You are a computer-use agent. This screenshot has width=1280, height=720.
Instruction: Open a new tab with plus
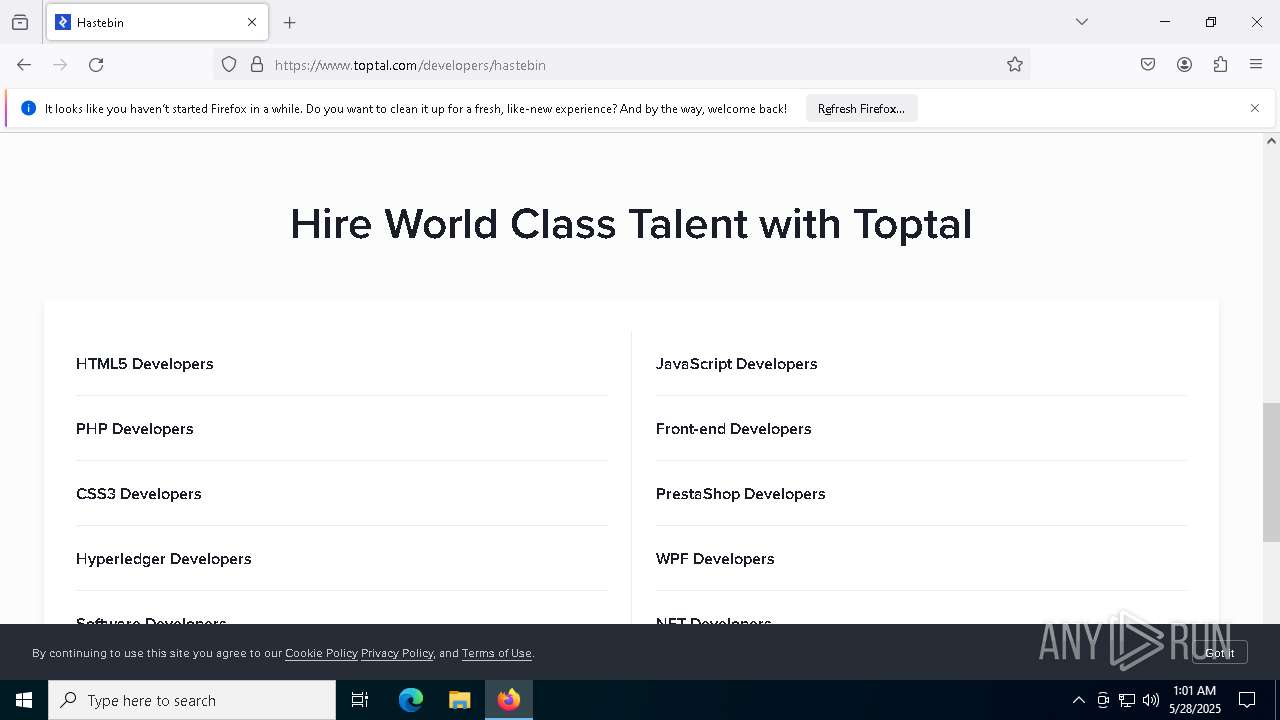click(x=290, y=22)
